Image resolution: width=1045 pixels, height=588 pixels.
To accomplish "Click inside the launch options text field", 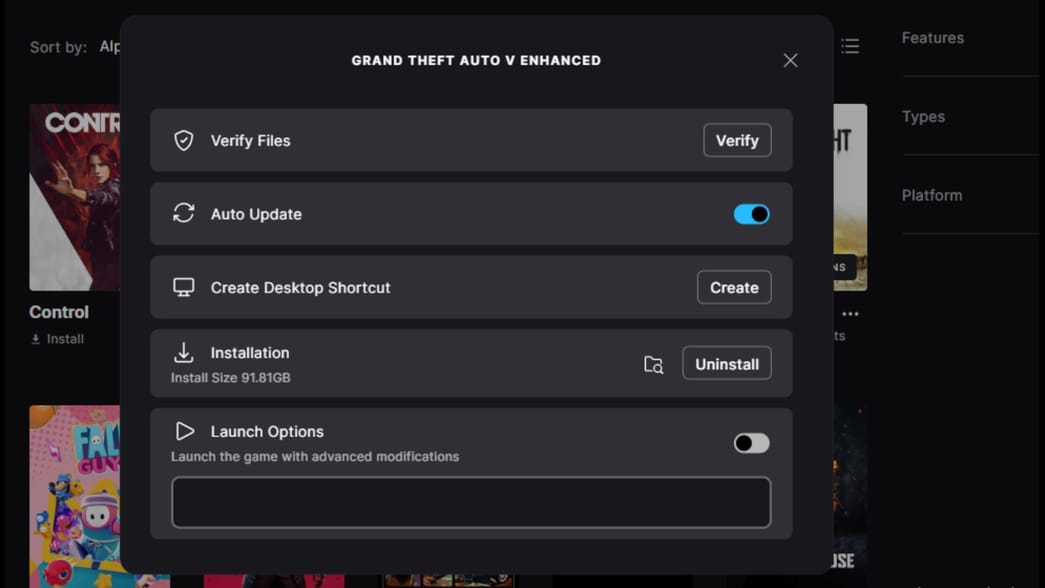I will coord(470,502).
